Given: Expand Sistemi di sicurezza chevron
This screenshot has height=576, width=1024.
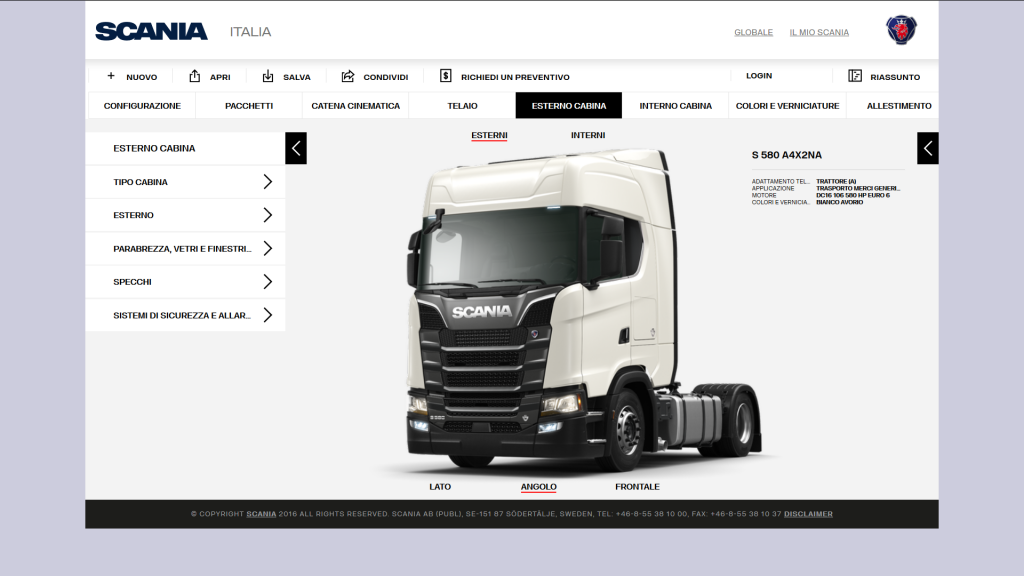Looking at the screenshot, I should pos(268,315).
